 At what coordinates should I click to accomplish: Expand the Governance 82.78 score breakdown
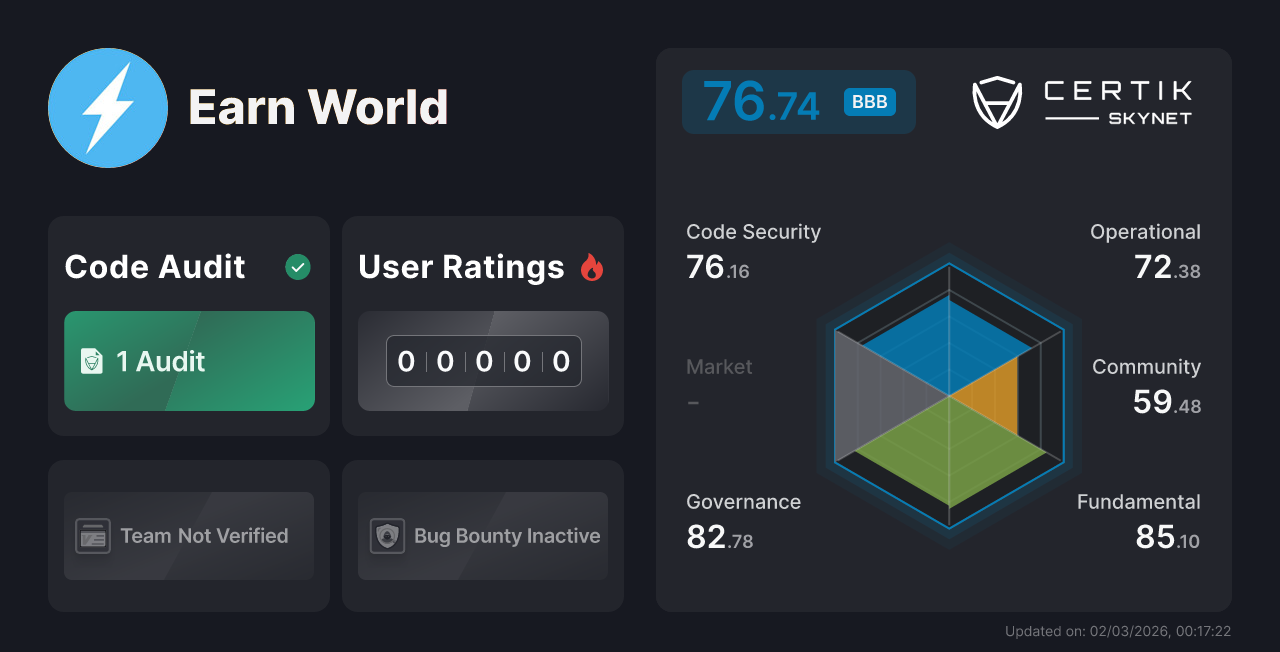point(743,520)
